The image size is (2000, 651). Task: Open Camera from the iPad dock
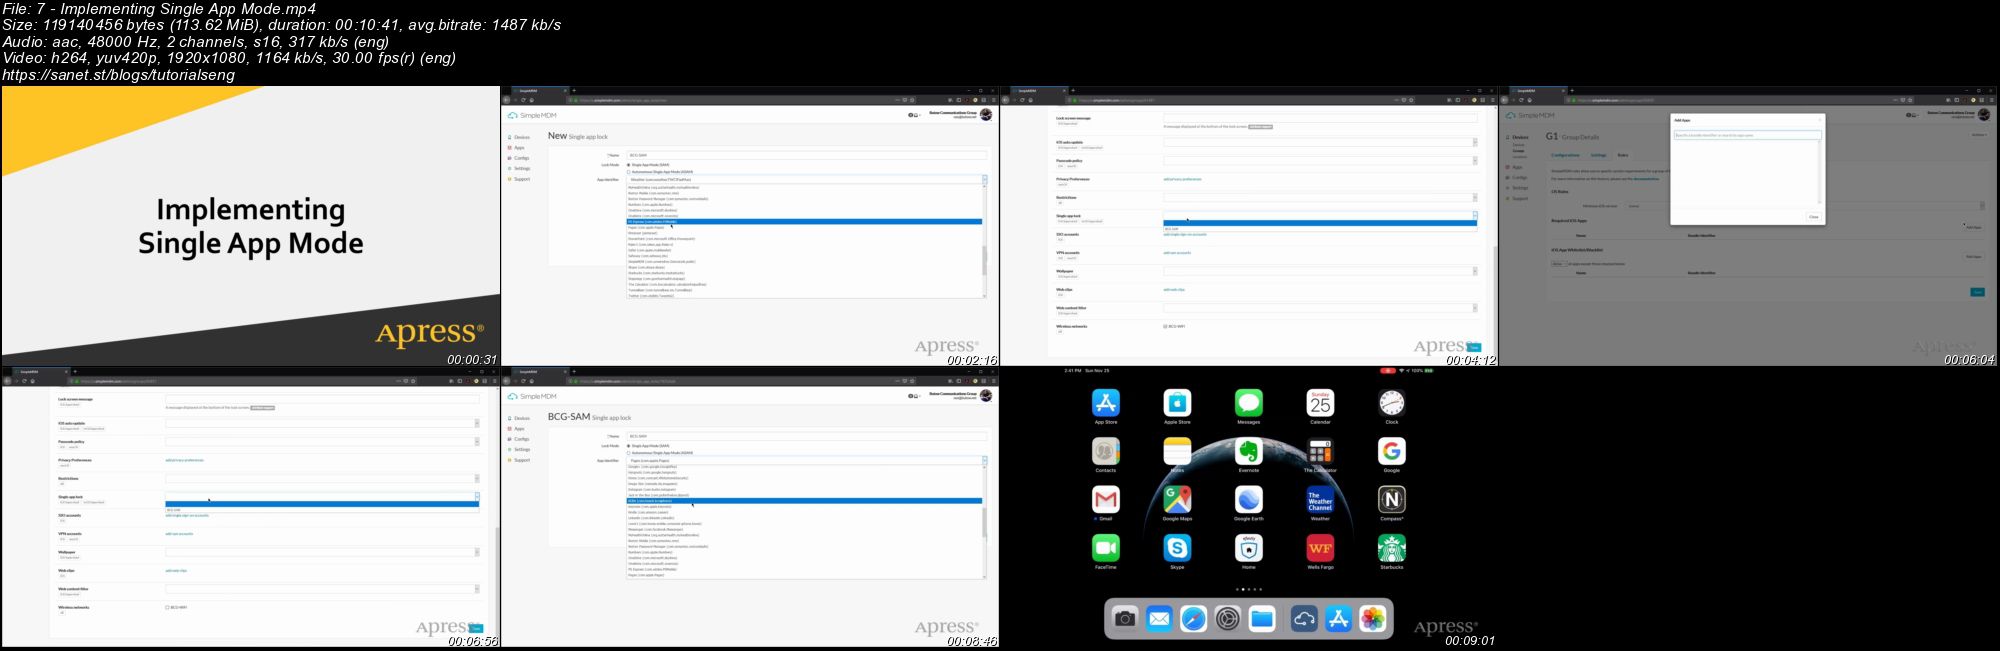tap(1125, 619)
